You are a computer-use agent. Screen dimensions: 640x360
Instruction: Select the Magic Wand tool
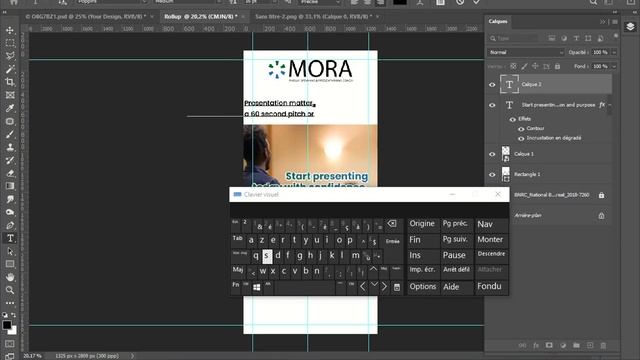[x=10, y=69]
